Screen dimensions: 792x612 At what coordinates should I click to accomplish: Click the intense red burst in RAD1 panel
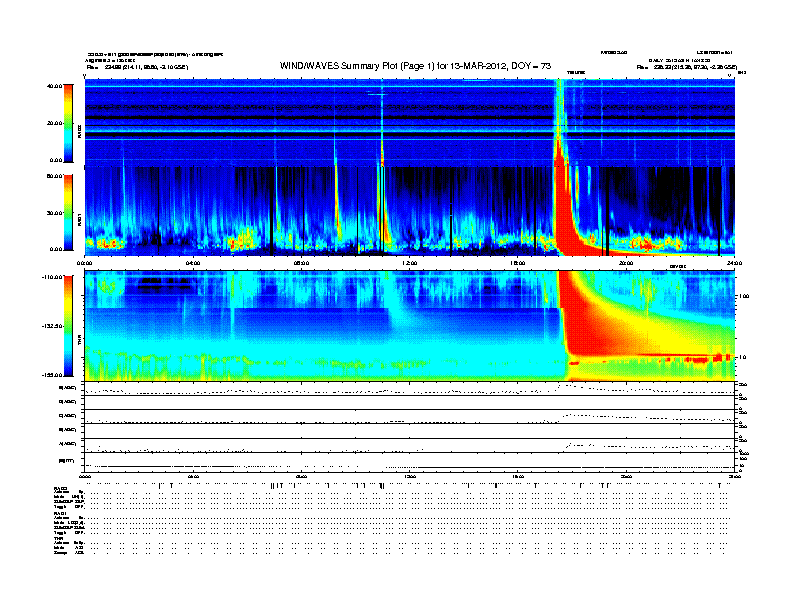tap(564, 212)
